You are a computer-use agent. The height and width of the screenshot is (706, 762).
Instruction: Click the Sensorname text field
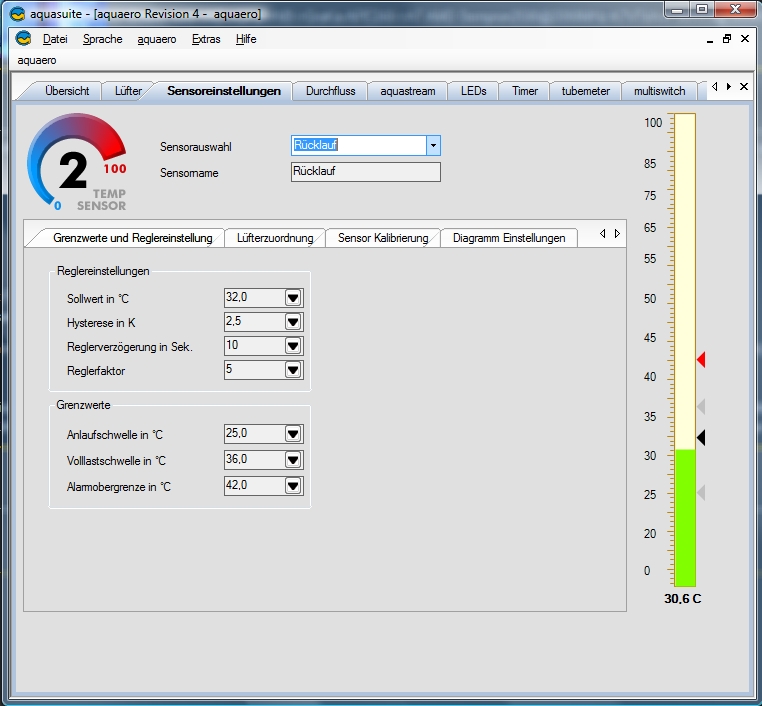pos(365,172)
